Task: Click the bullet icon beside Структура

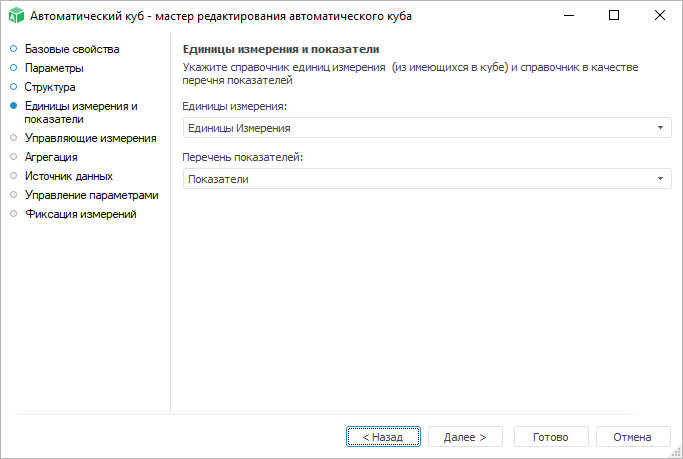Action: (14, 87)
